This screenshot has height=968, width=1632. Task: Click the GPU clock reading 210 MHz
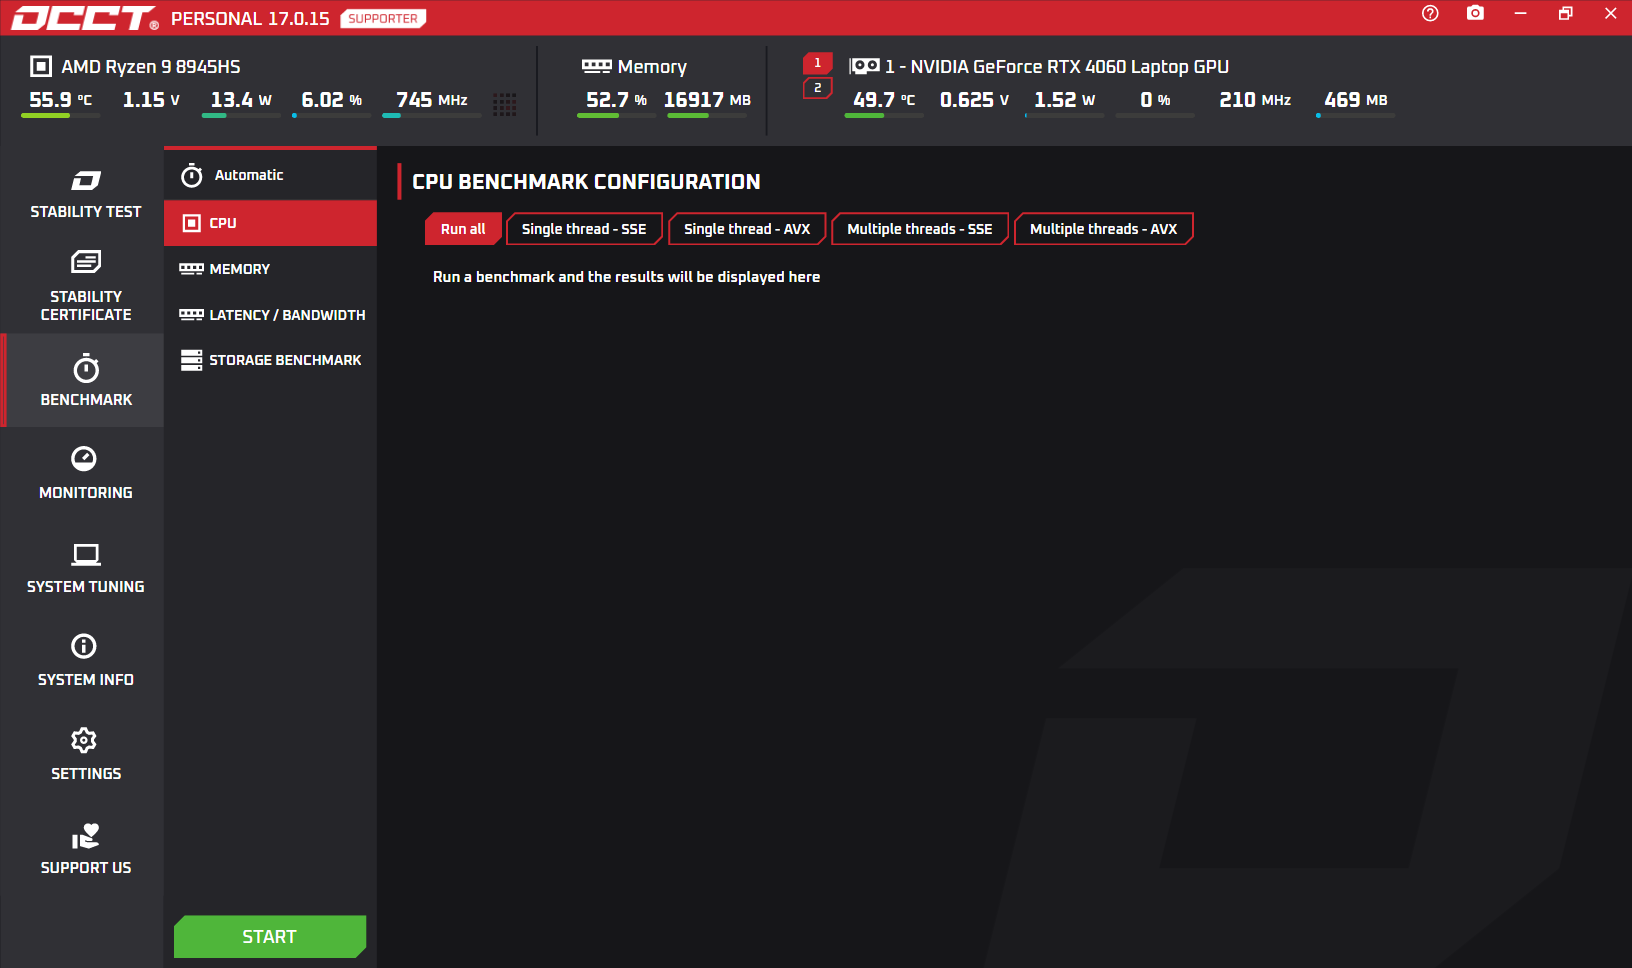tap(1255, 100)
